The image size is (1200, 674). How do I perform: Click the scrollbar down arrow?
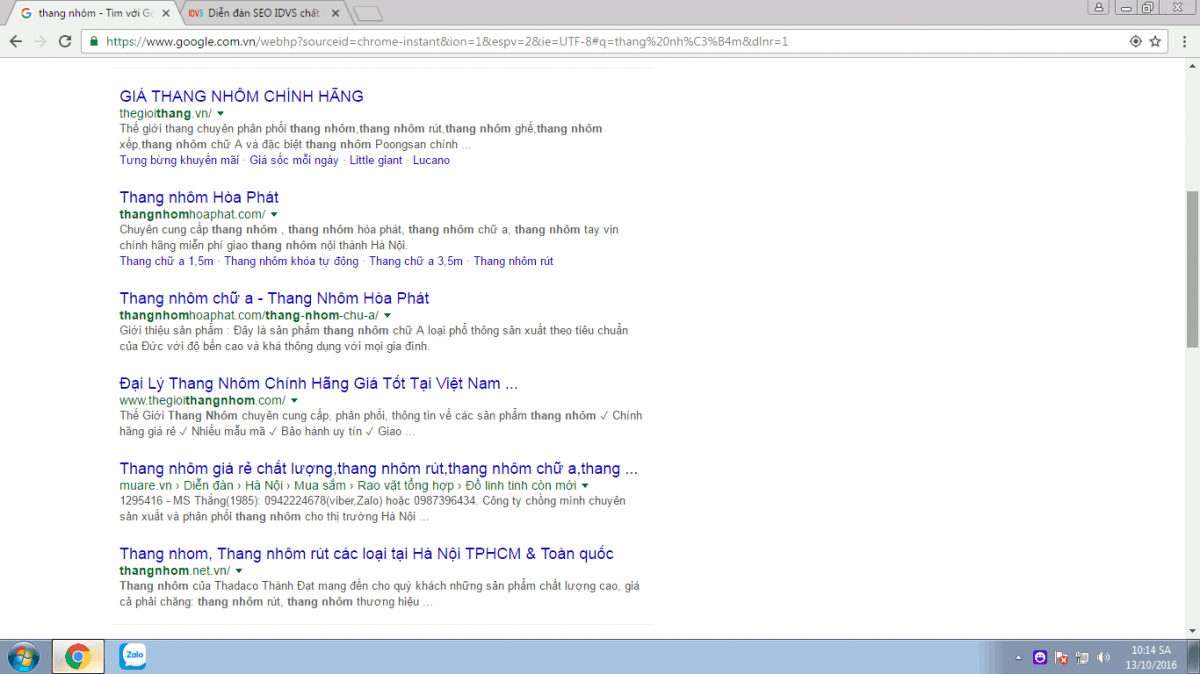[x=1191, y=629]
